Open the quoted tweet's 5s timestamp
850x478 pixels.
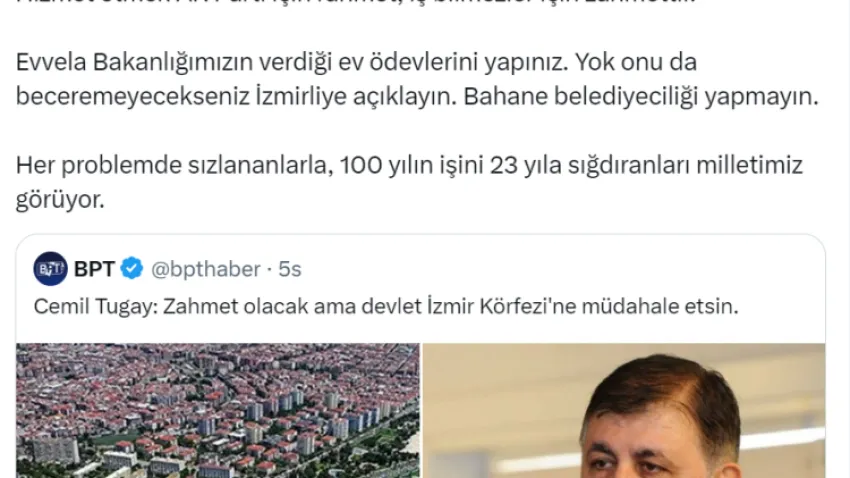coord(289,269)
